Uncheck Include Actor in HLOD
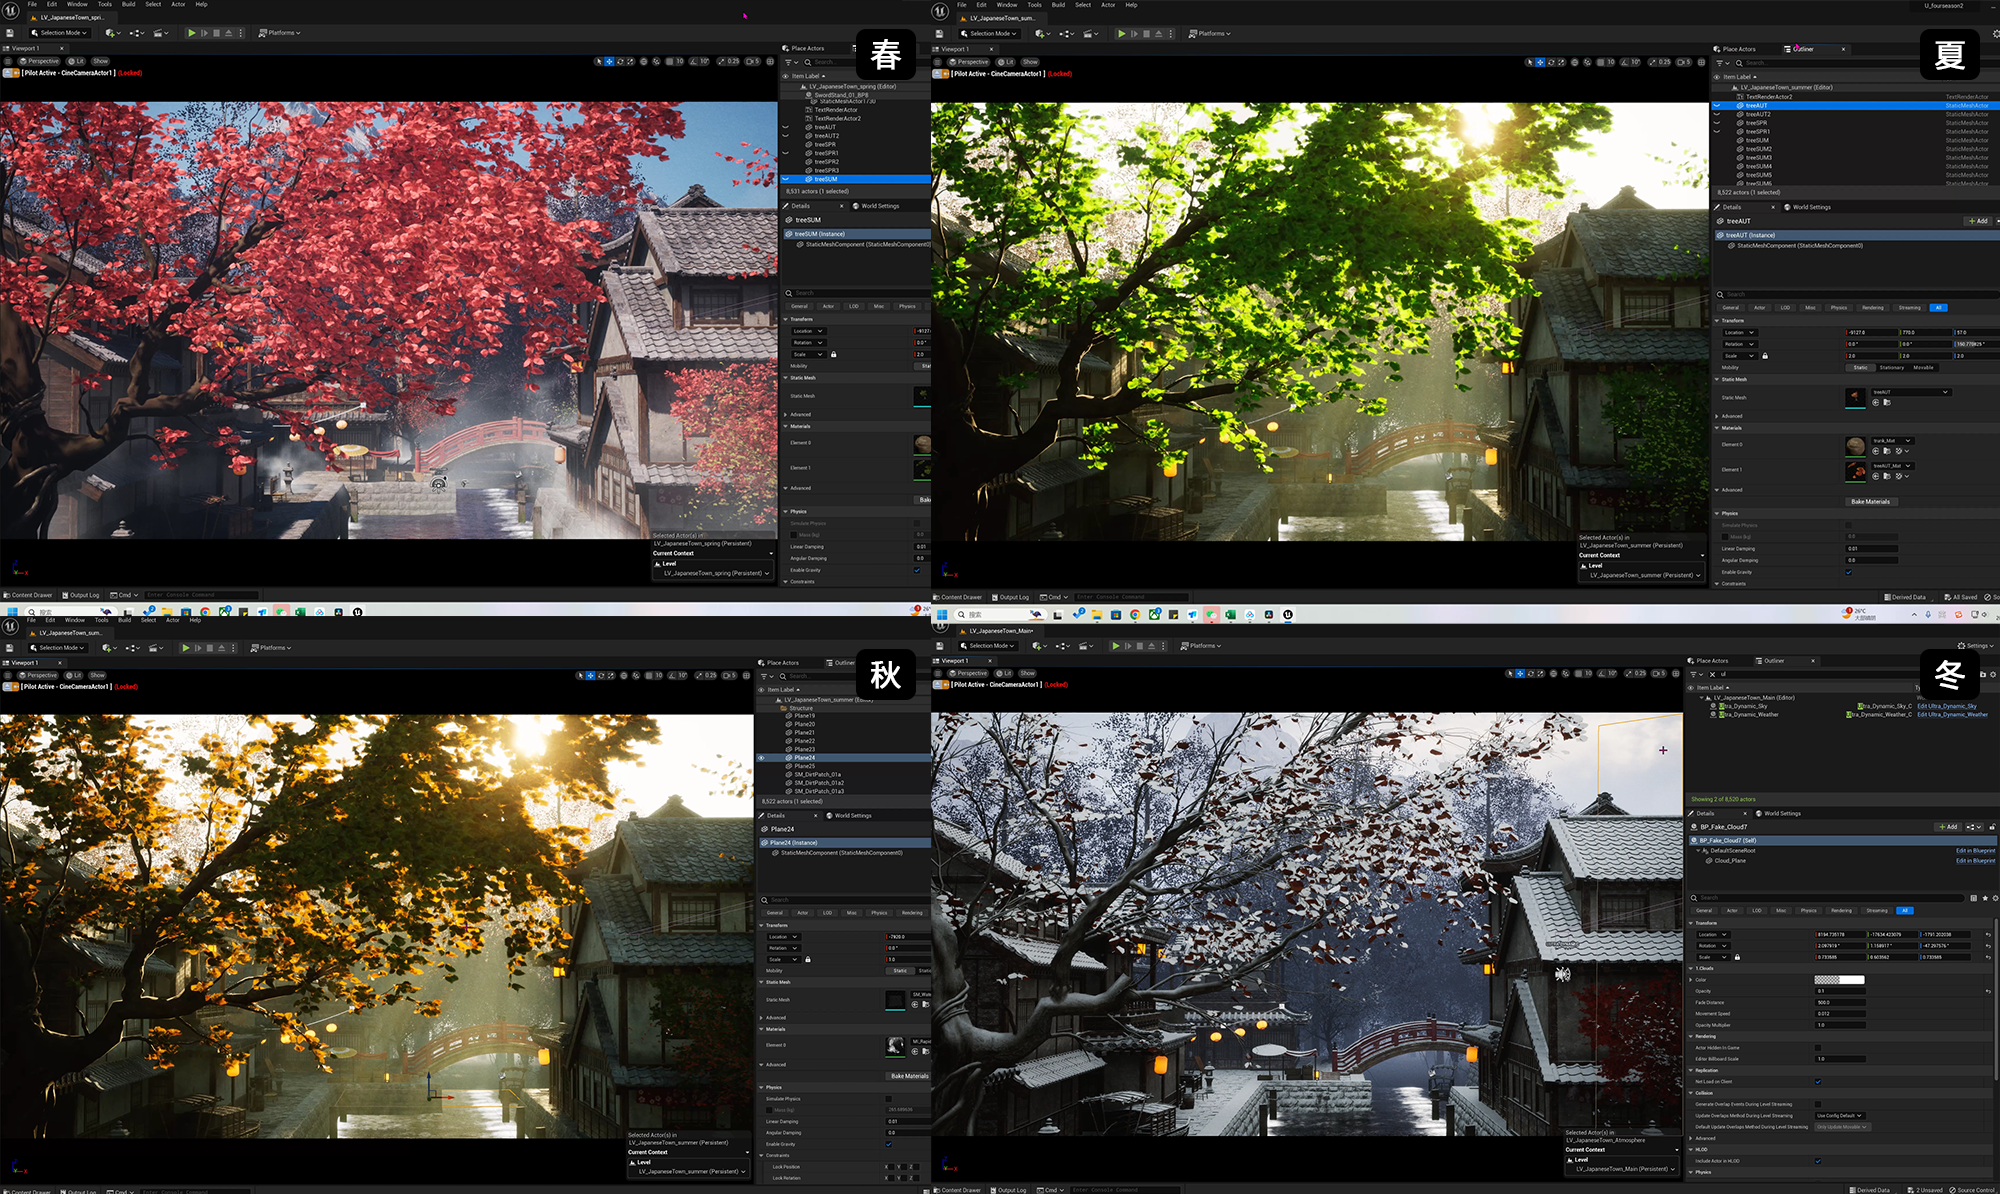Viewport: 2000px width, 1194px height. 1818,1161
